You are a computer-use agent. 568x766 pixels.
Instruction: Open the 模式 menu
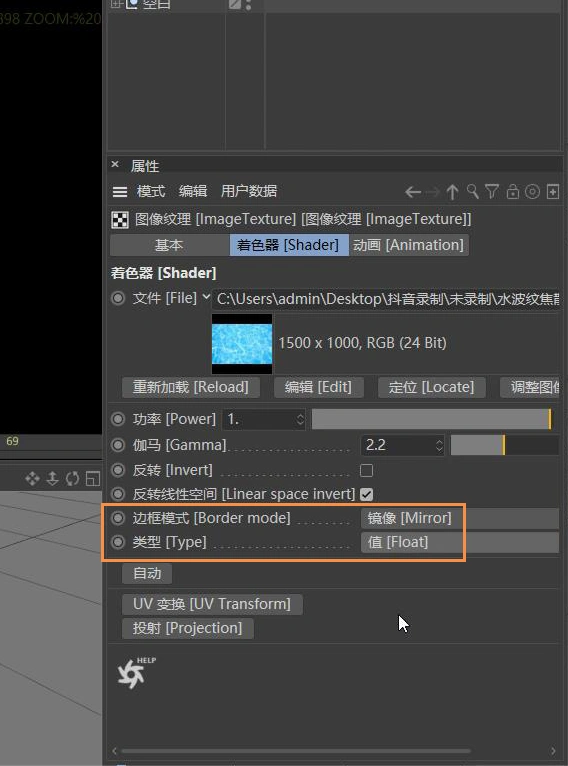(151, 191)
